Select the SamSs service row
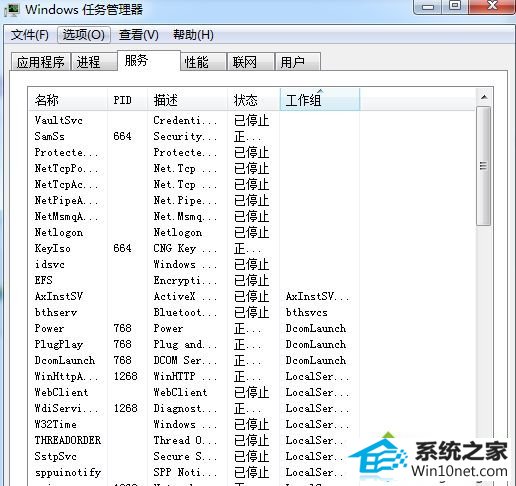516x486 pixels. (x=252, y=136)
